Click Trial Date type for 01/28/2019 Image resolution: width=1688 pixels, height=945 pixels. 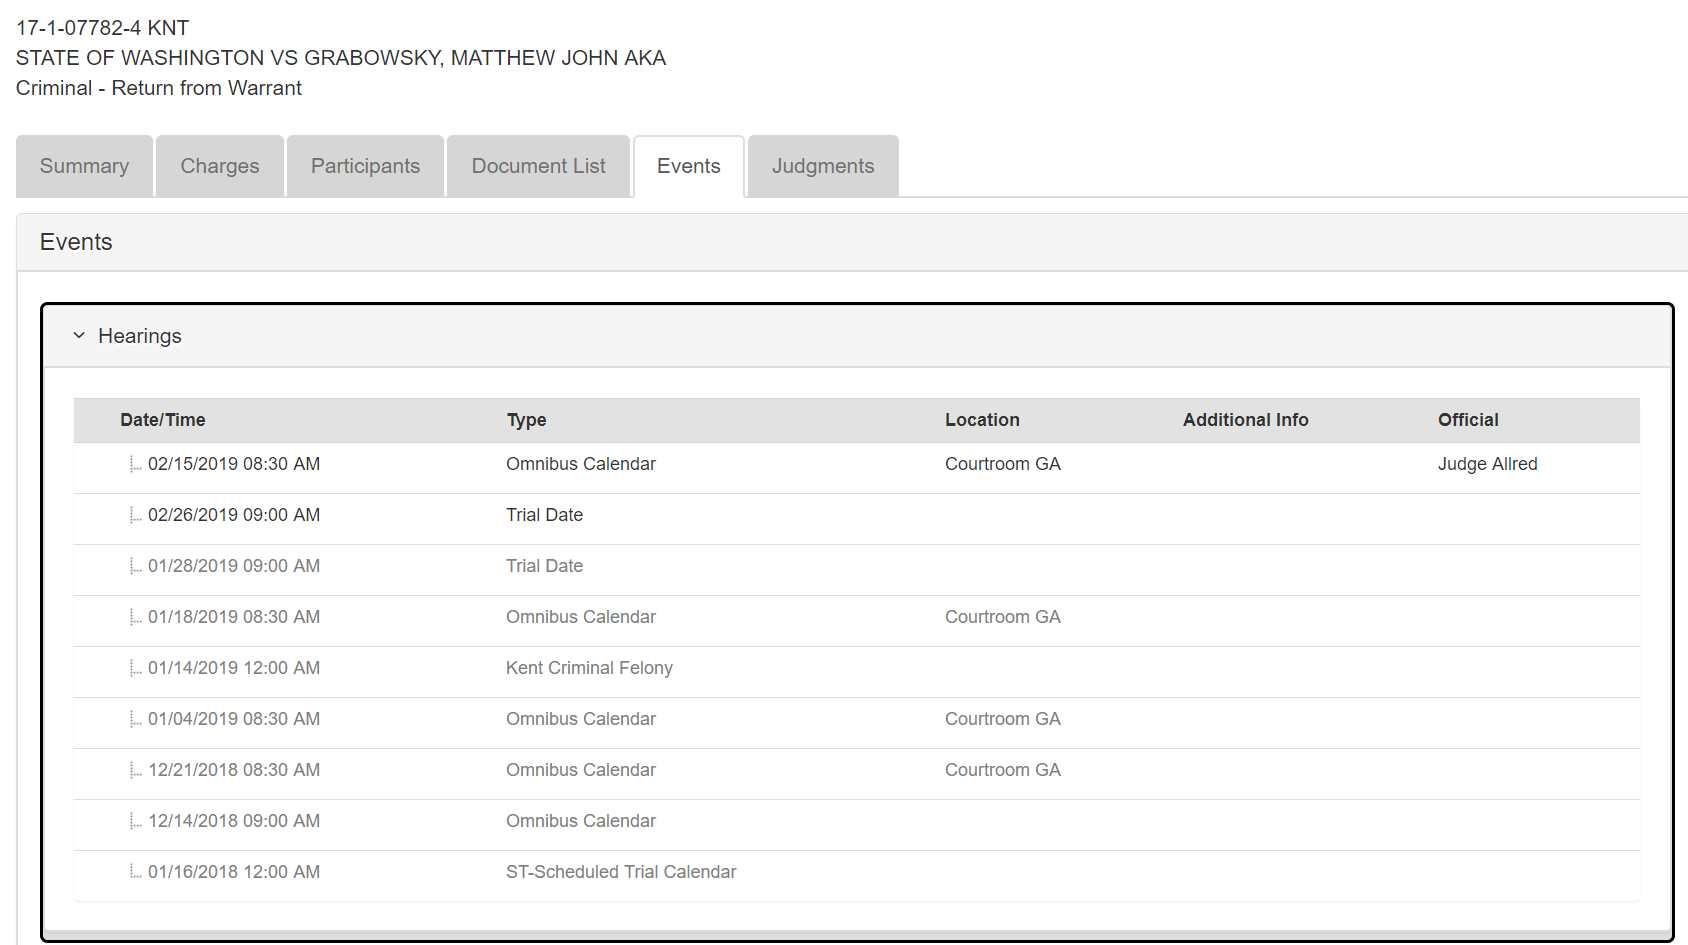pos(544,566)
